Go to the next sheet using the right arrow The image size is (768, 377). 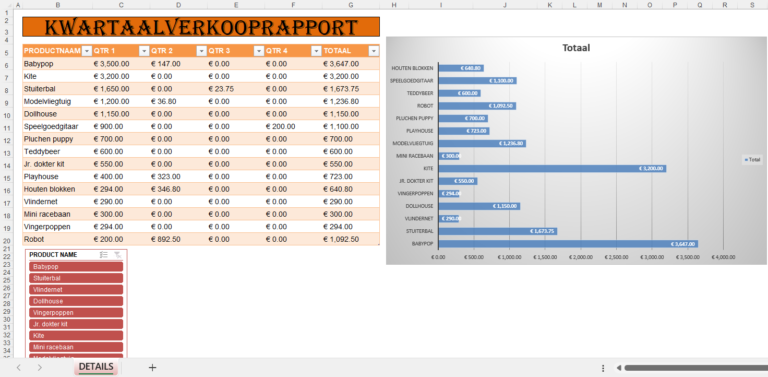click(x=40, y=367)
